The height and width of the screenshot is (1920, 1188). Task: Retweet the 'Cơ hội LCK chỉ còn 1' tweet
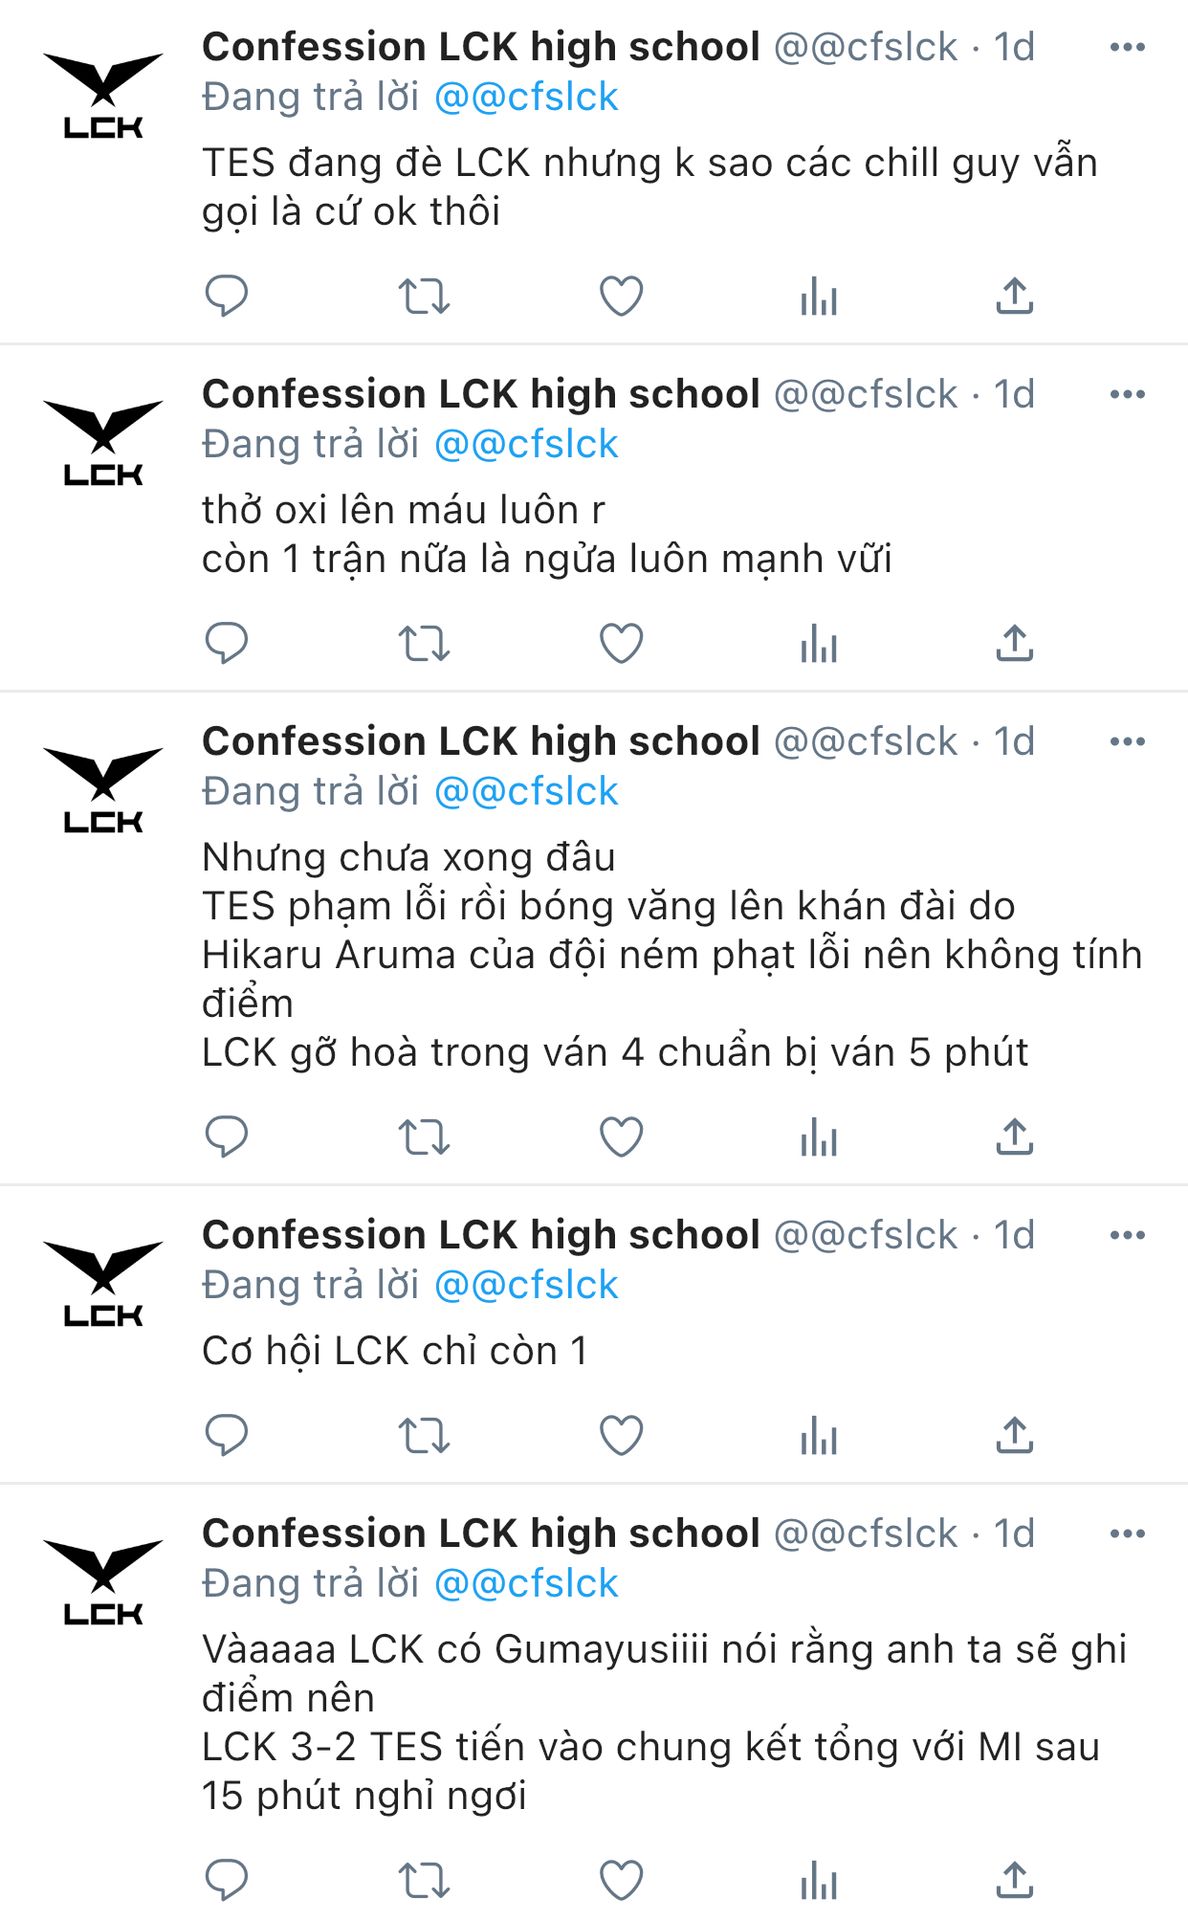point(424,1436)
